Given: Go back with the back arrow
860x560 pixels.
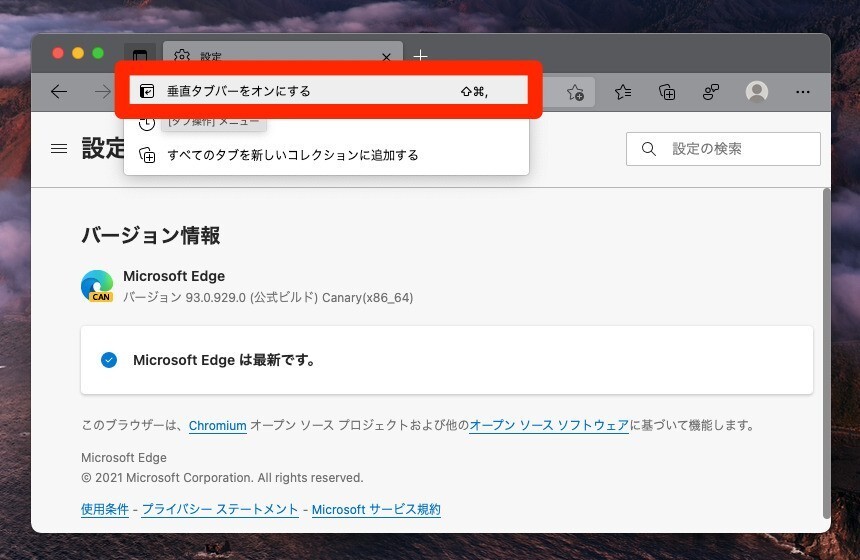Looking at the screenshot, I should (x=59, y=92).
